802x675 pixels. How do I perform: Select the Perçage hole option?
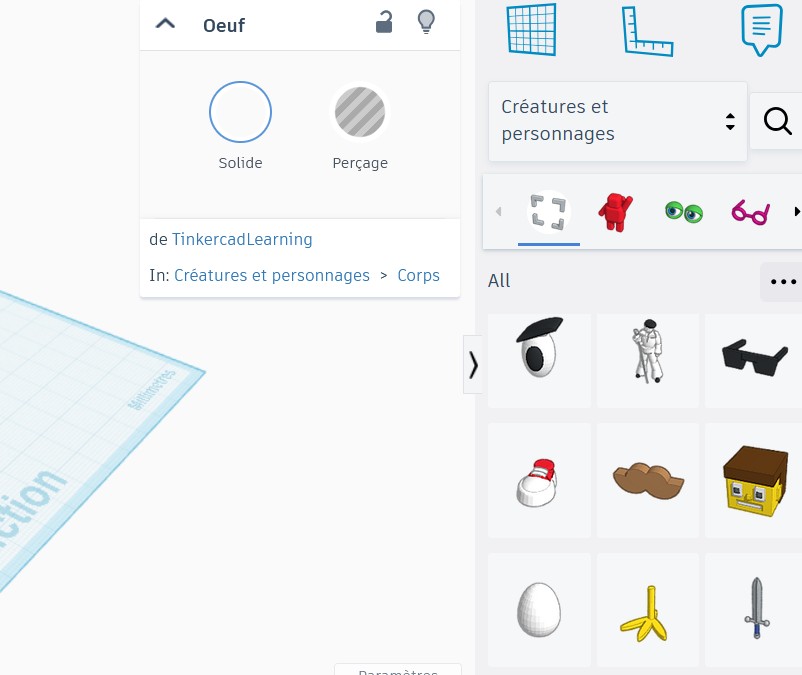coord(360,112)
